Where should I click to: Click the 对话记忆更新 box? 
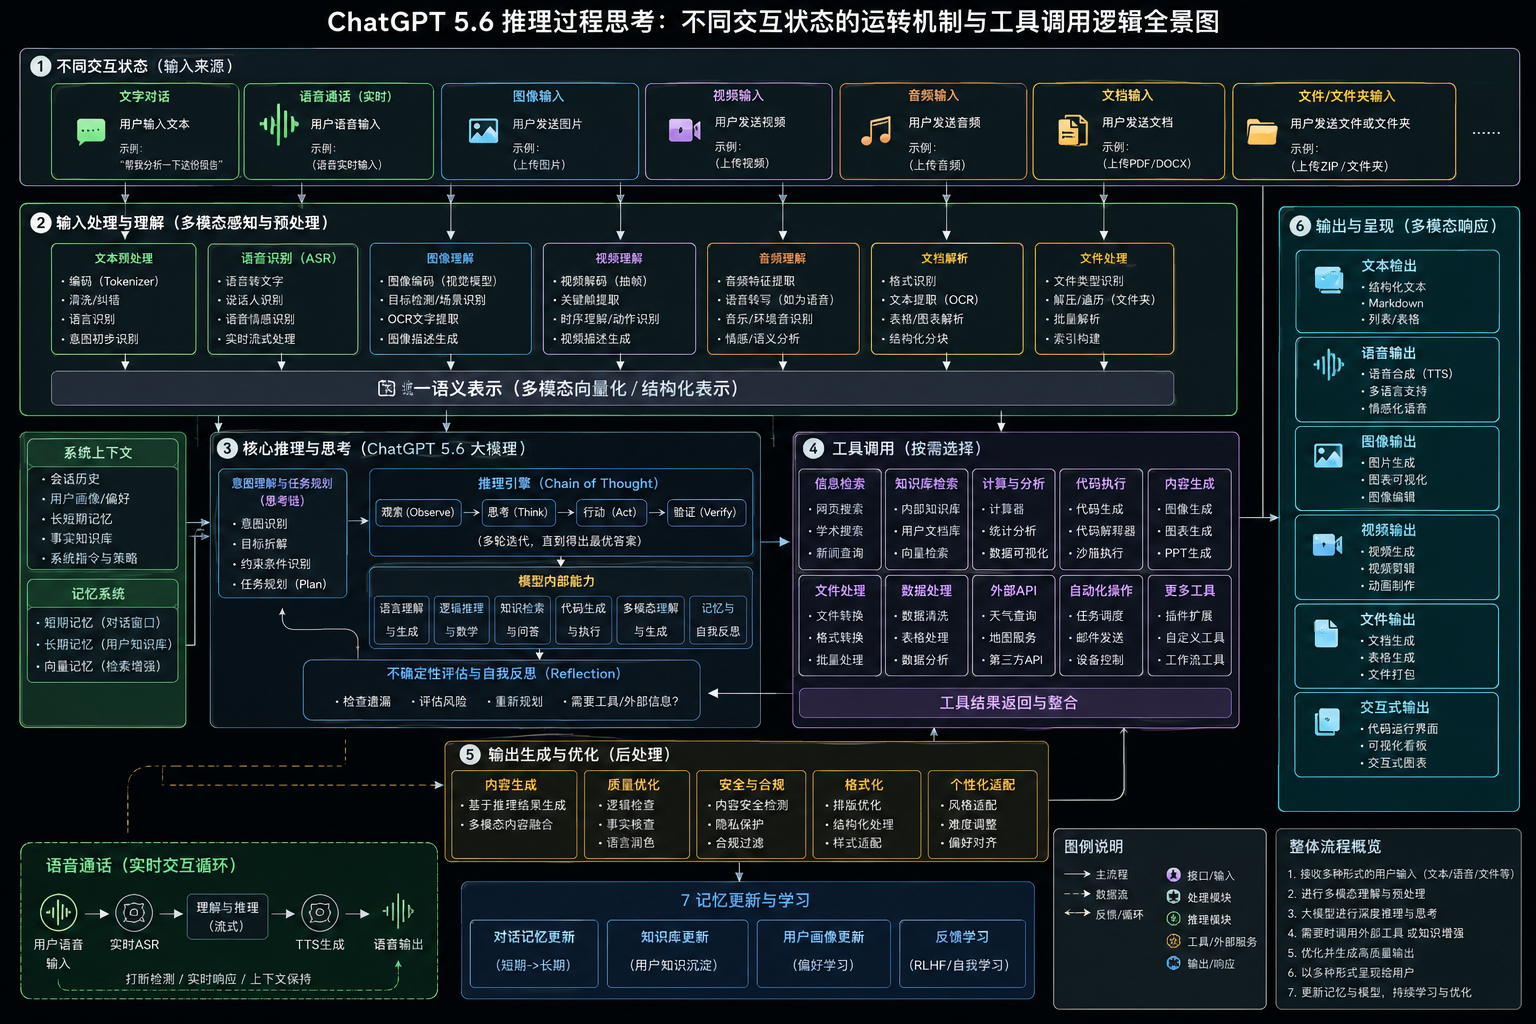[533, 951]
